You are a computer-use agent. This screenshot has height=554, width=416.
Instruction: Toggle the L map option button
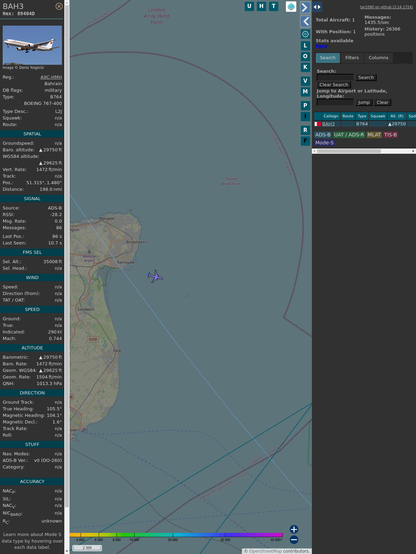point(305,46)
